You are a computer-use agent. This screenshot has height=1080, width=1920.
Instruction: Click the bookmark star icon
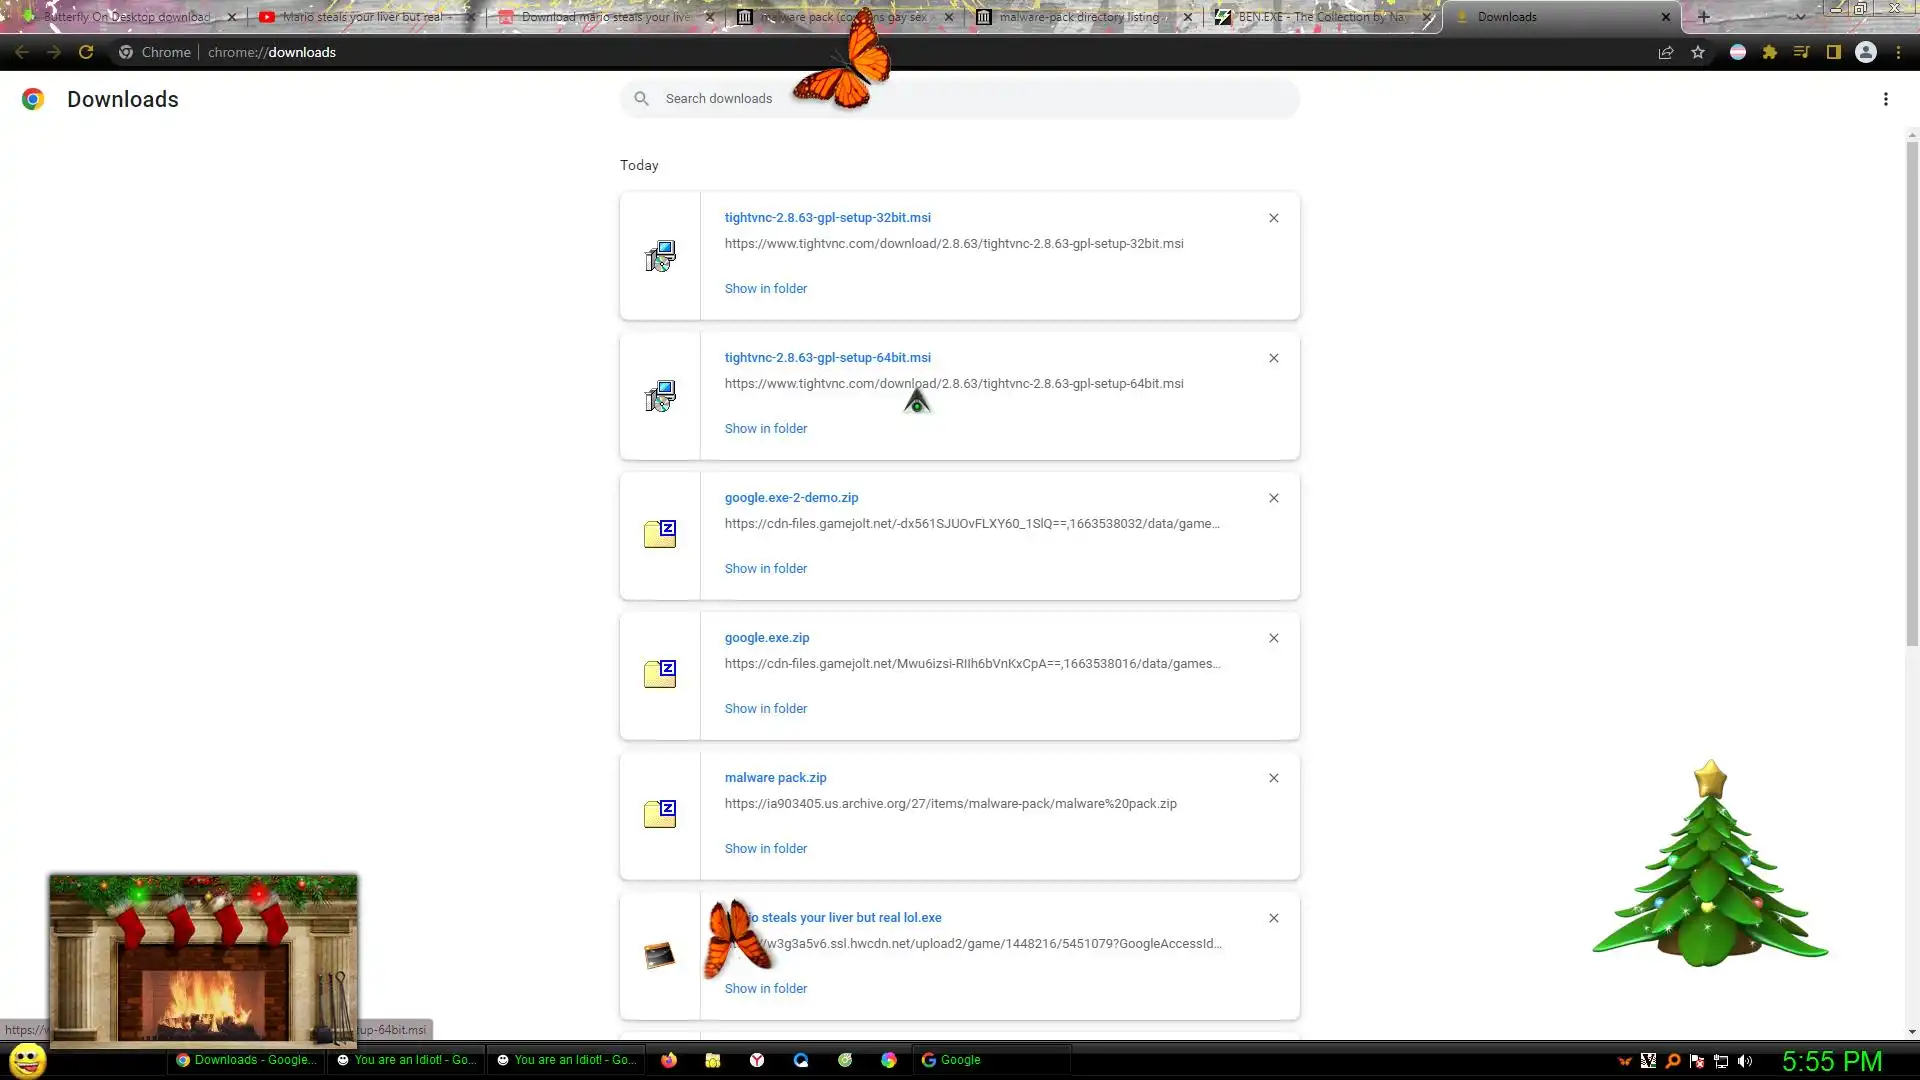pyautogui.click(x=1698, y=52)
